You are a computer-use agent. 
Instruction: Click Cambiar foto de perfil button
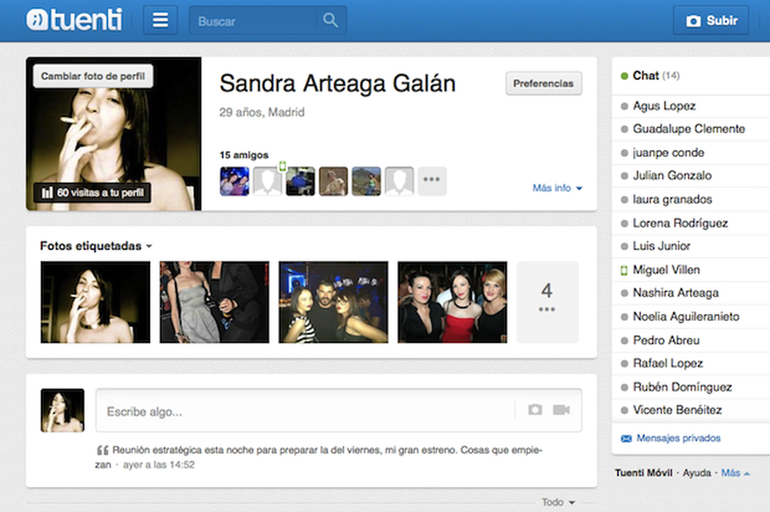(x=92, y=77)
